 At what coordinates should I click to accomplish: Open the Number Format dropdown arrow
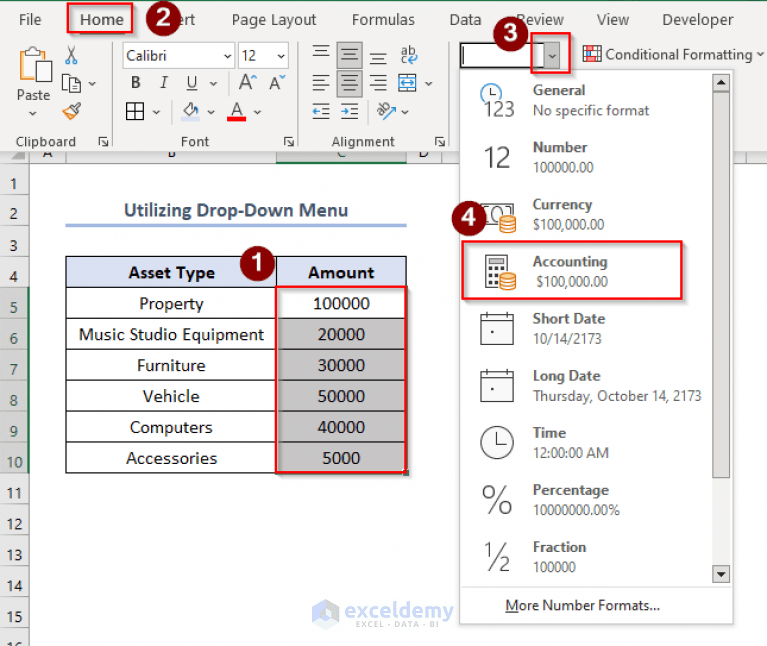(x=552, y=56)
